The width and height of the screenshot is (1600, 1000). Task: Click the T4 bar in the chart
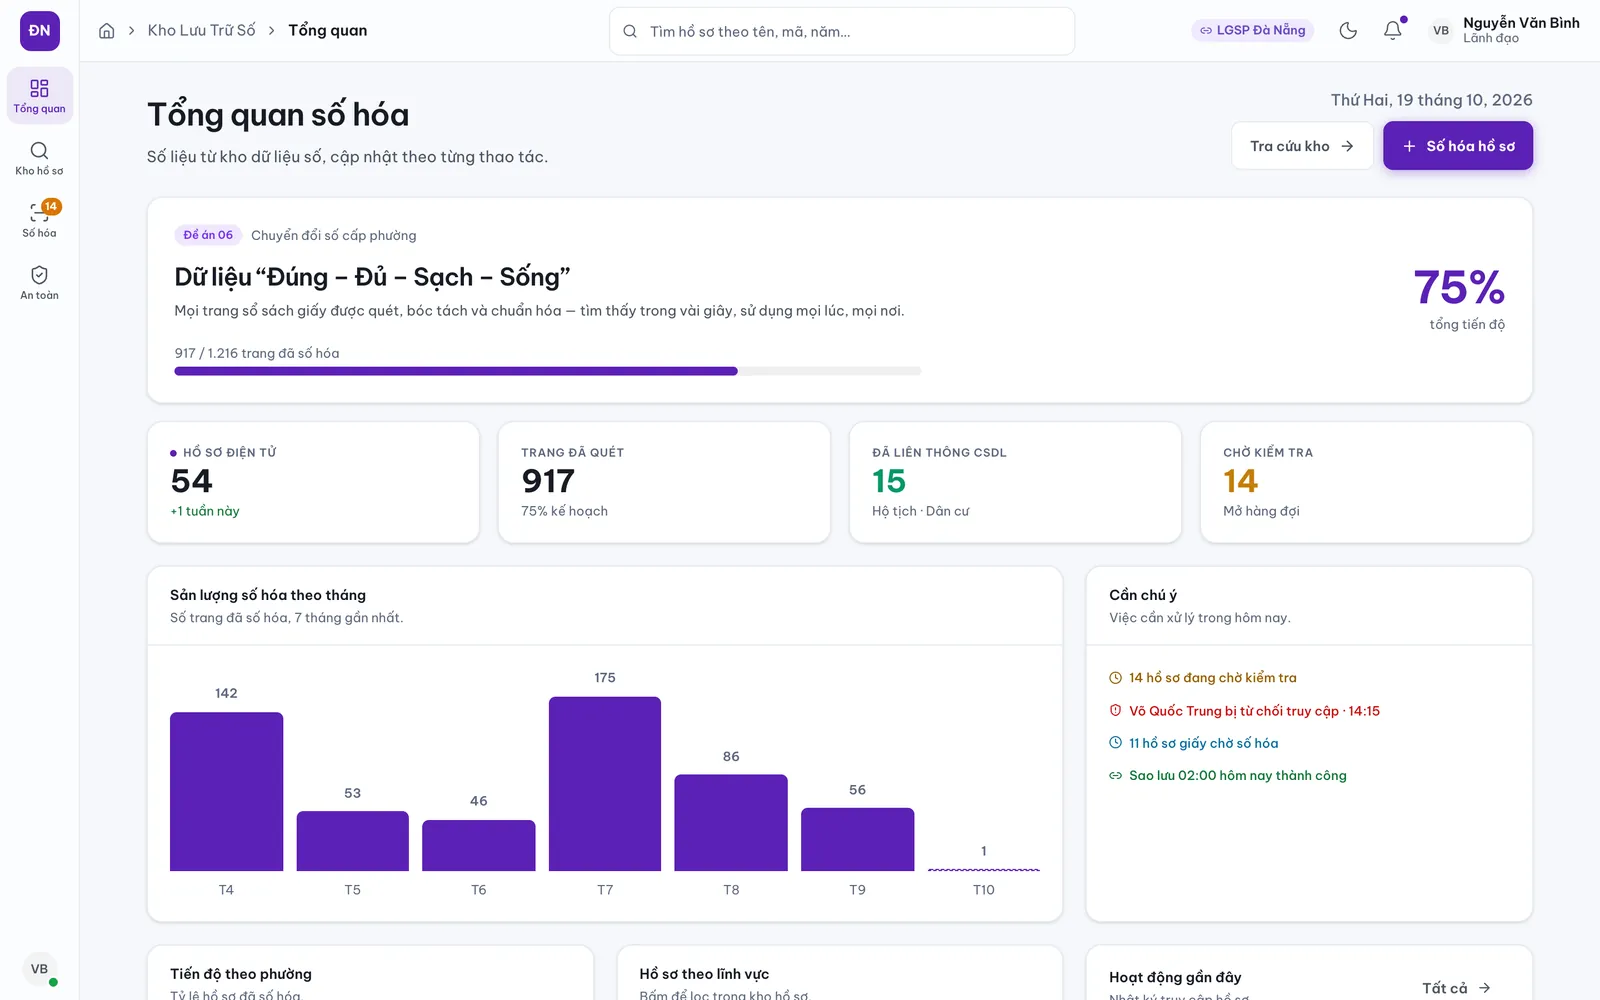coord(227,791)
